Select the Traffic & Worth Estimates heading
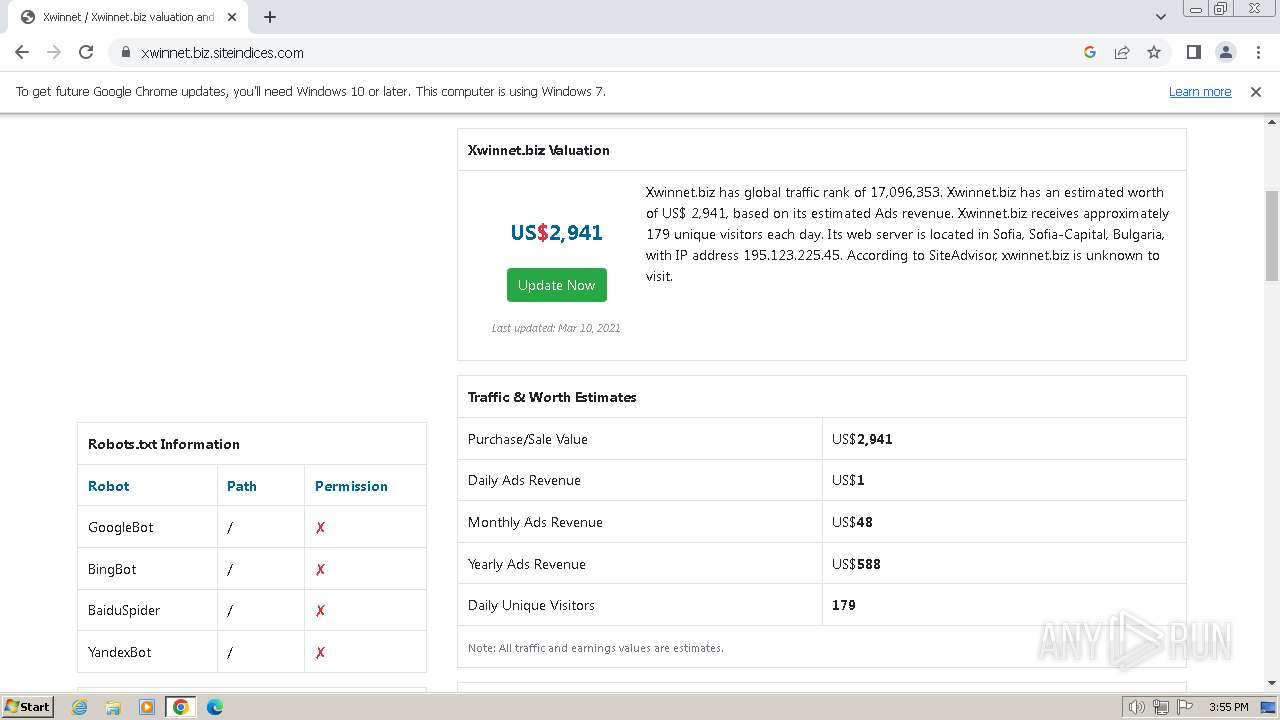1280x720 pixels. 552,397
